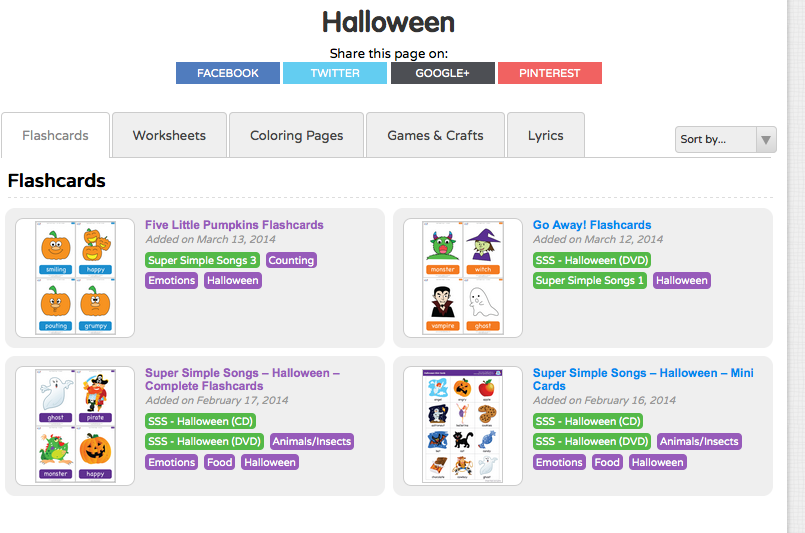
Task: Open Five Little Pumpkins Flashcards link
Action: (234, 225)
